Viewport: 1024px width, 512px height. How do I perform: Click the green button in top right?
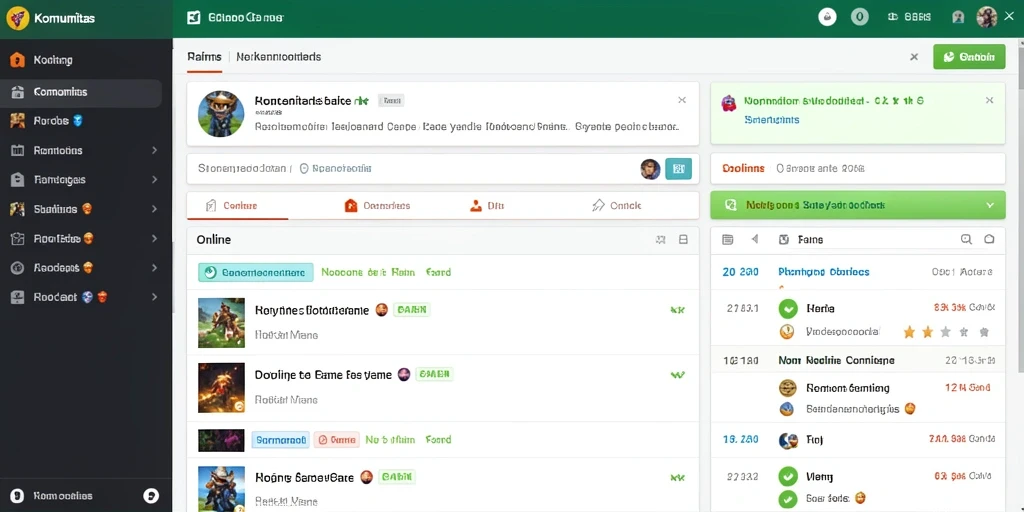(968, 57)
